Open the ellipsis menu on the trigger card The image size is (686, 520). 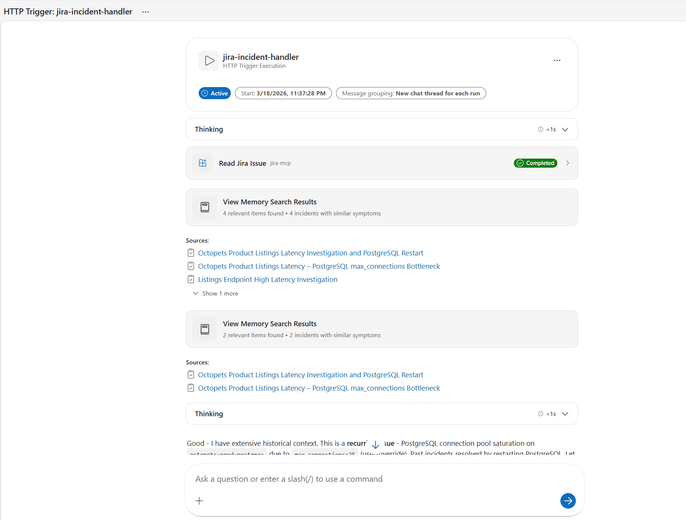tap(557, 61)
